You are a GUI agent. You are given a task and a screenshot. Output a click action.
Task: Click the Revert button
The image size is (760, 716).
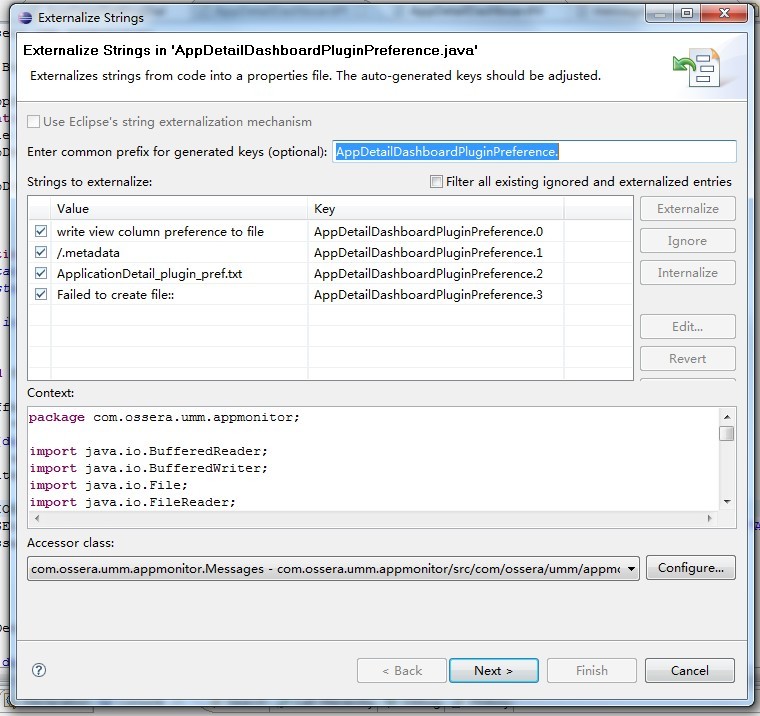tap(687, 359)
